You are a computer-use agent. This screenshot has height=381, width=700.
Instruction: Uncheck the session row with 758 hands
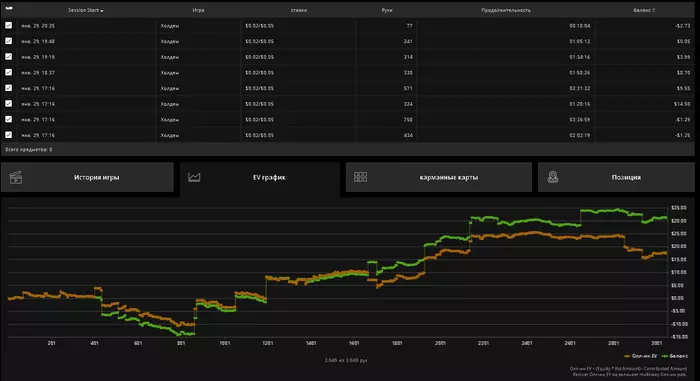[8, 119]
